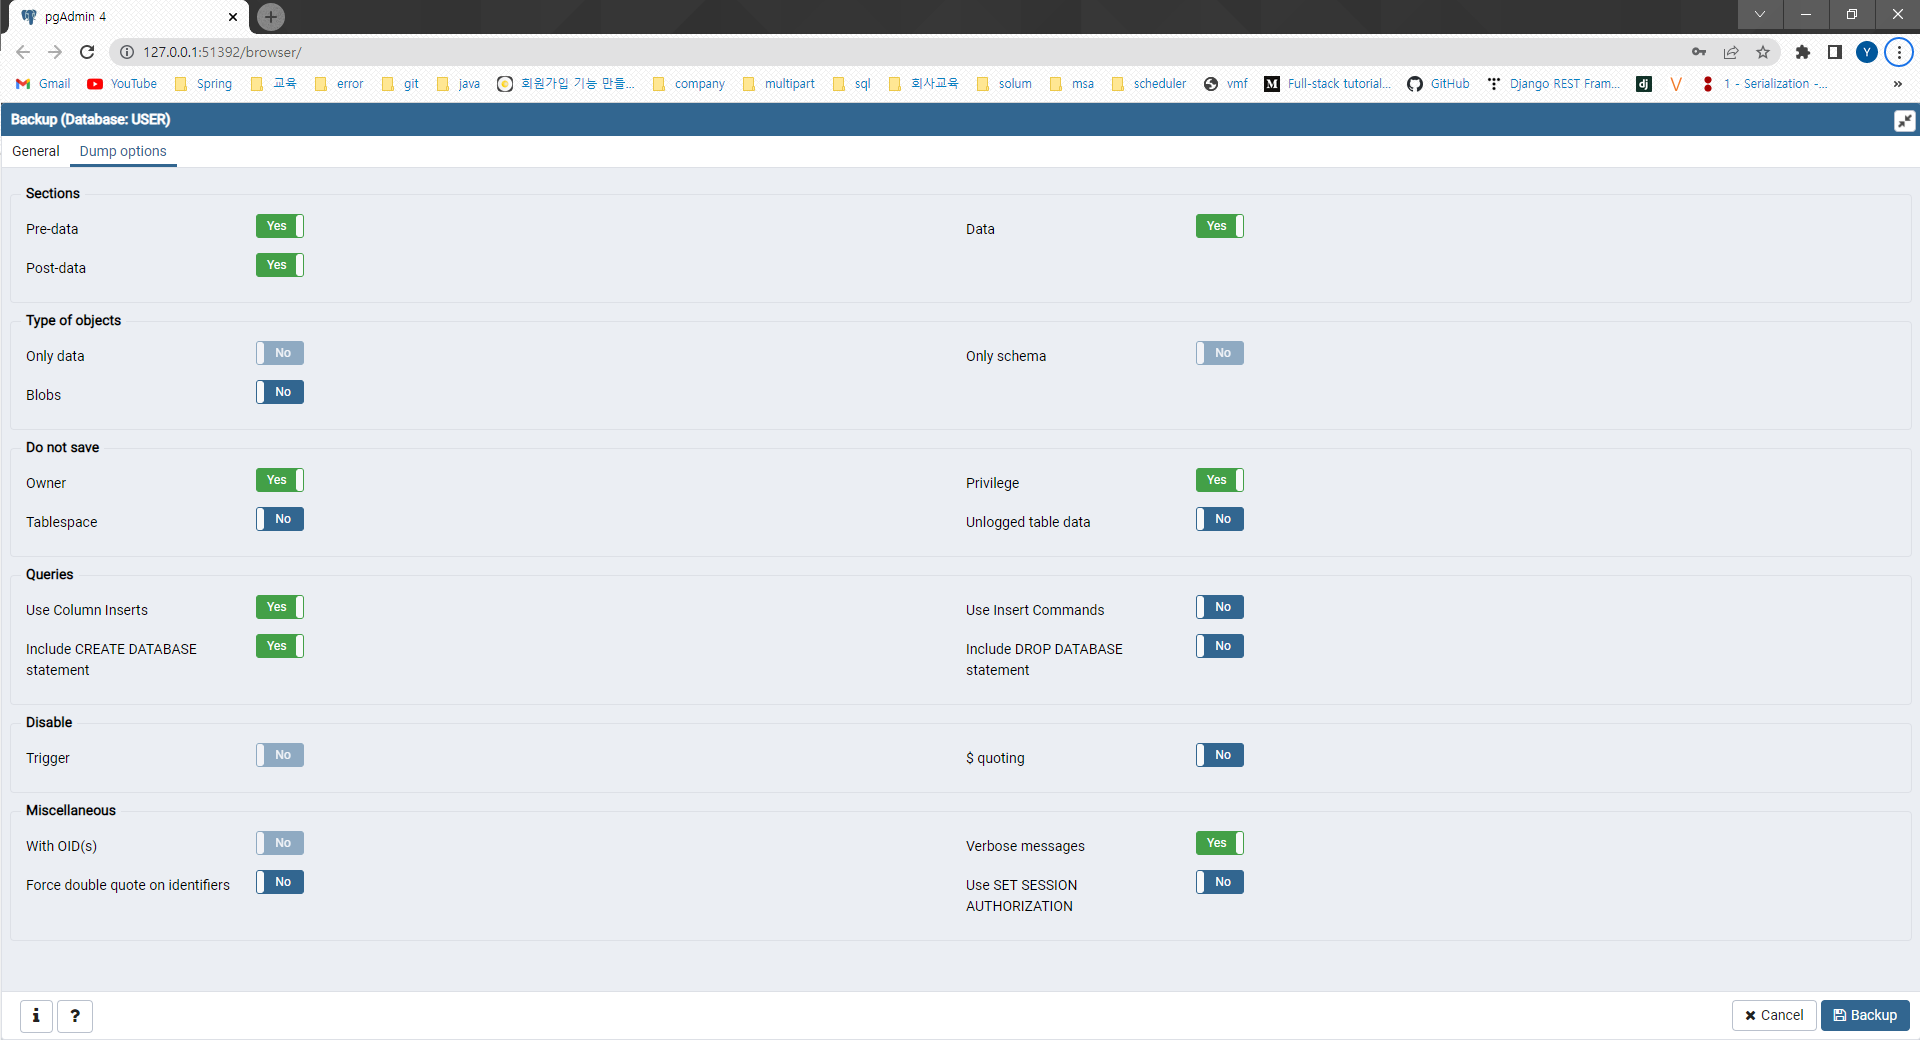Click the Disable Trigger switch
Screen dimensions: 1920x1040
pos(280,755)
